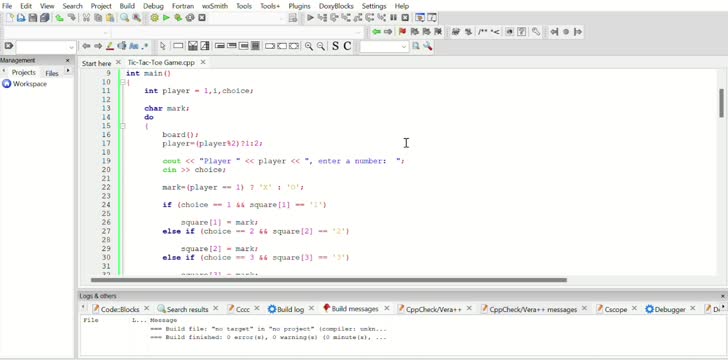Click the green Run button in toolbar
Viewport: 728px width, 360px height.
166,18
